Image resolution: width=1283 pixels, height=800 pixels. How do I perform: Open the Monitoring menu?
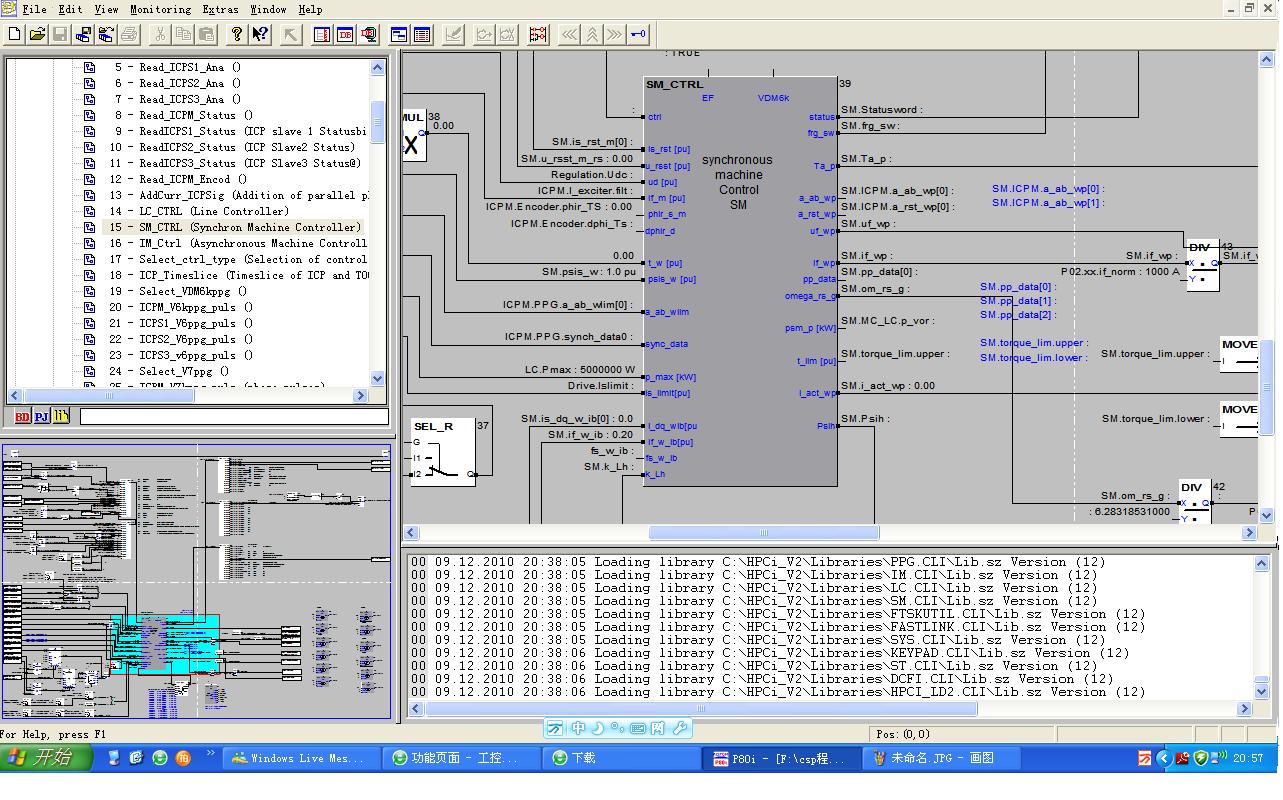tap(160, 9)
